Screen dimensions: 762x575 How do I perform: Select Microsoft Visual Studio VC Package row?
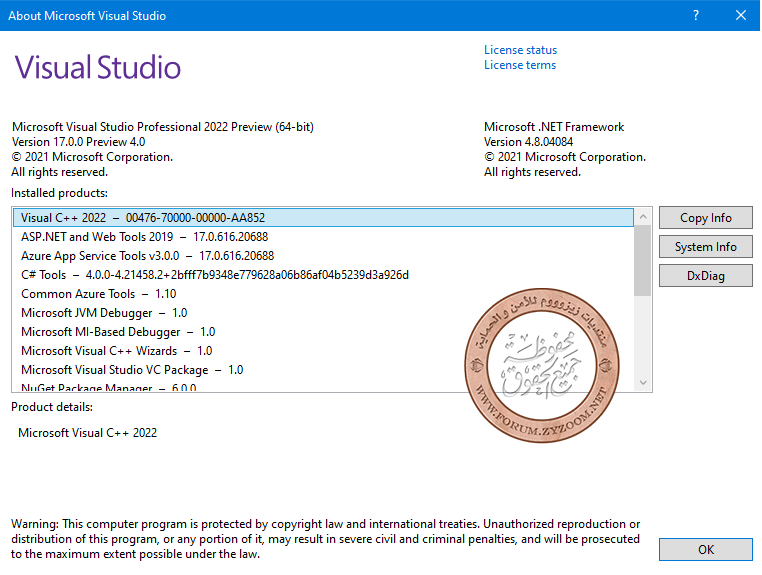coord(324,369)
